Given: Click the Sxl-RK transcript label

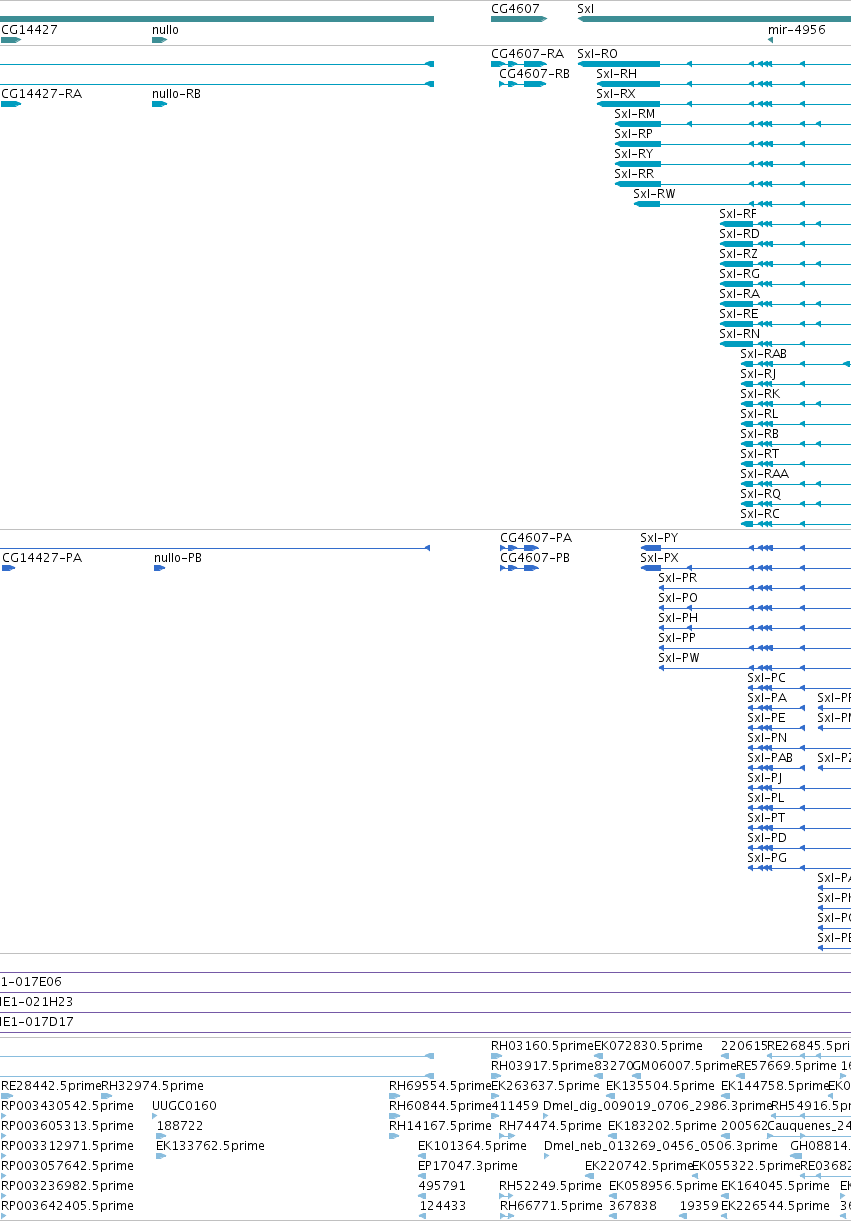Looking at the screenshot, I should pos(760,394).
